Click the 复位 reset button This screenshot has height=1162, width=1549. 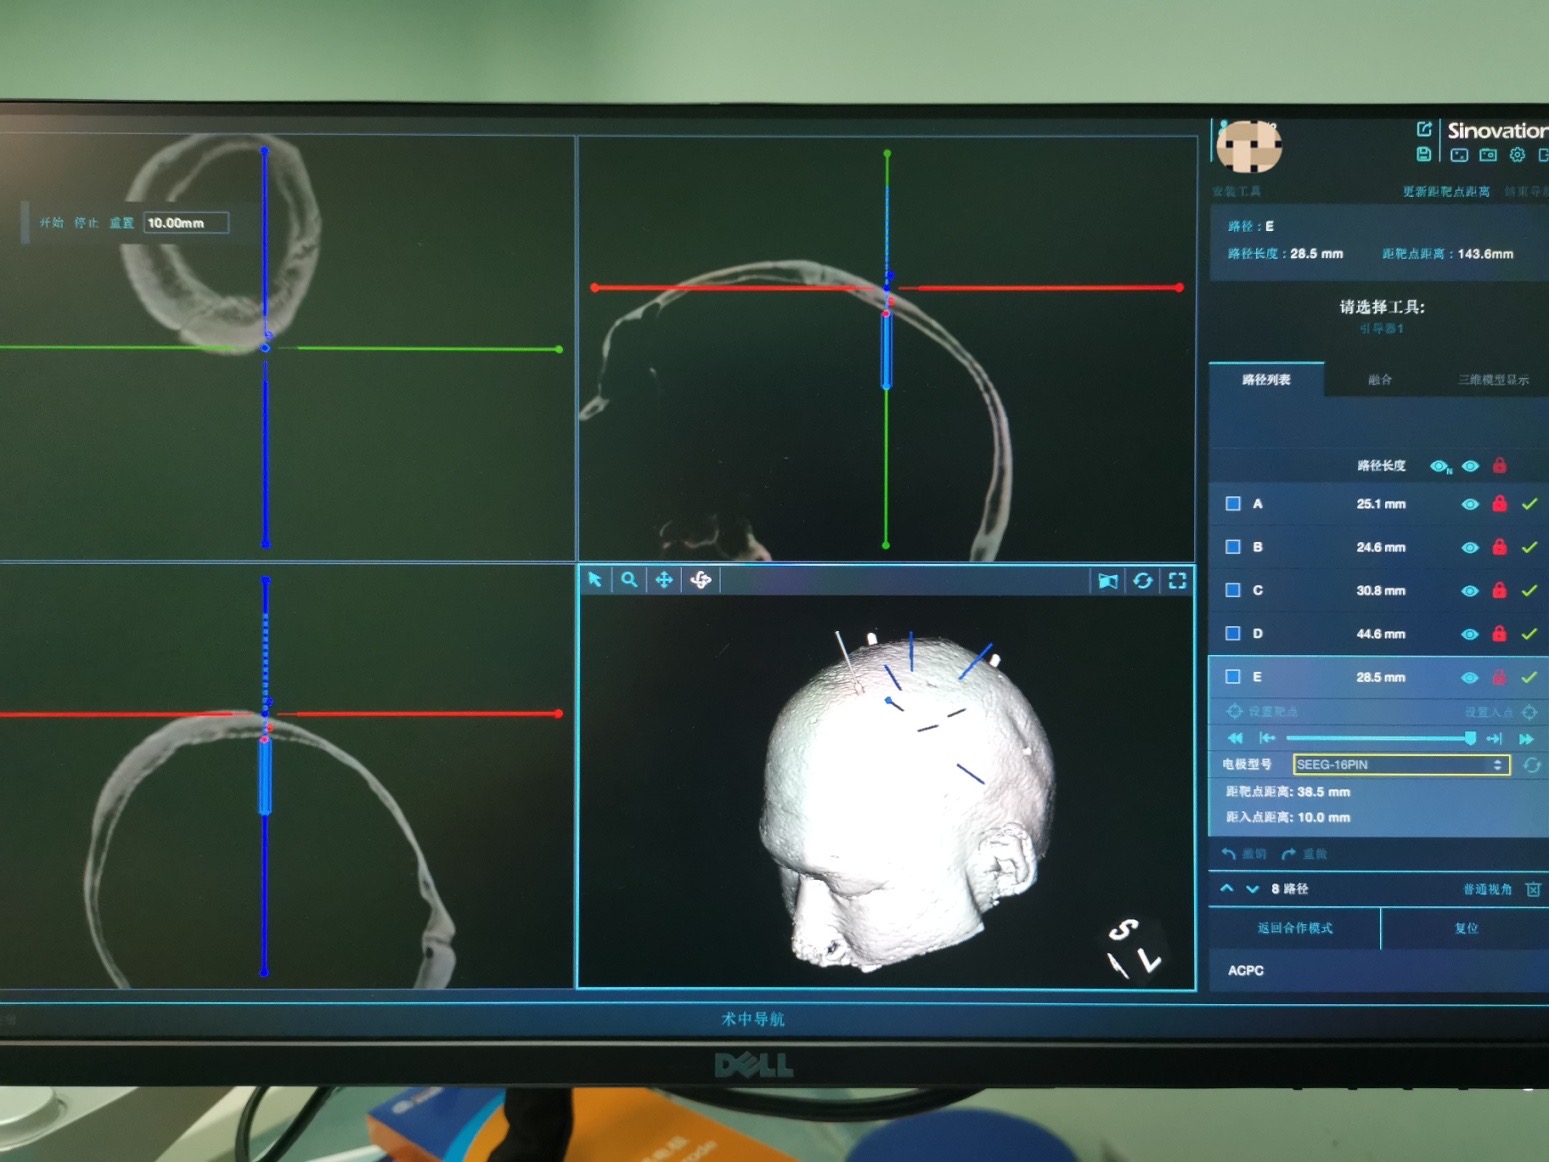coord(1466,928)
